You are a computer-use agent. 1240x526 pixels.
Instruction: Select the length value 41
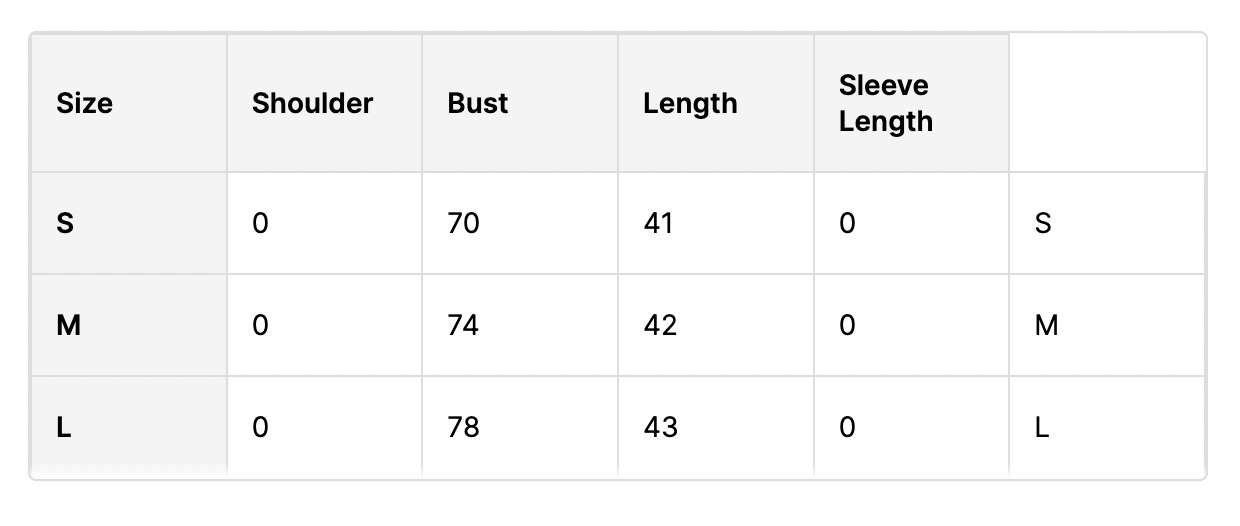pos(659,223)
